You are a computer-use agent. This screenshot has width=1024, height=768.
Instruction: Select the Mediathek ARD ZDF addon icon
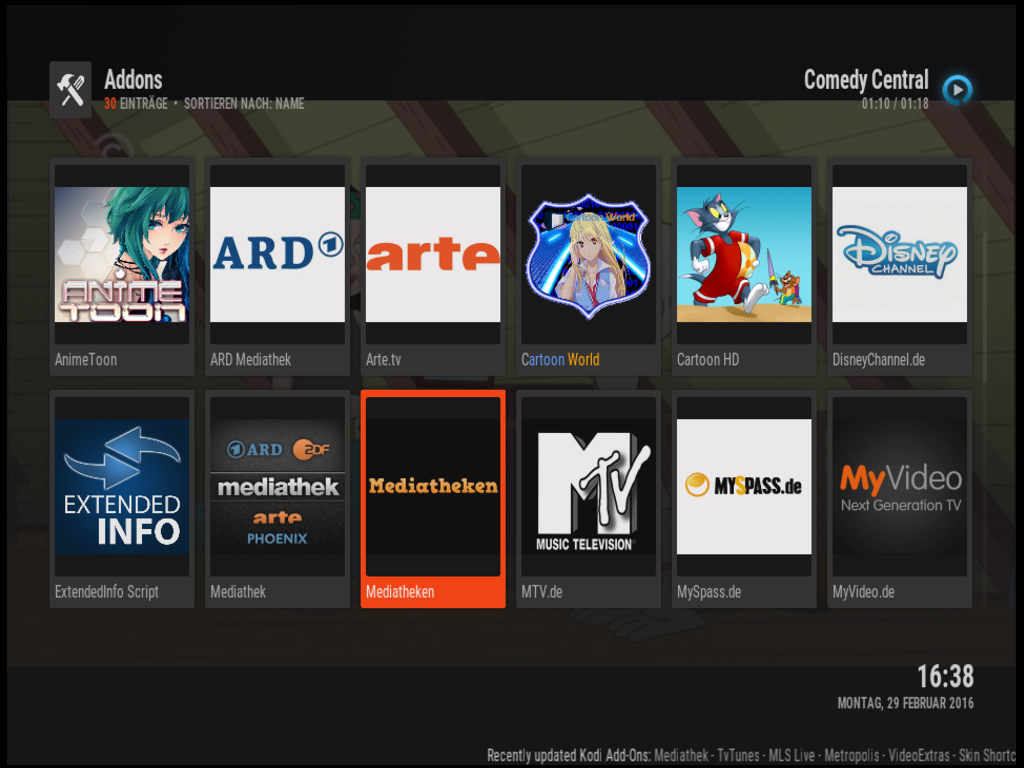[277, 487]
